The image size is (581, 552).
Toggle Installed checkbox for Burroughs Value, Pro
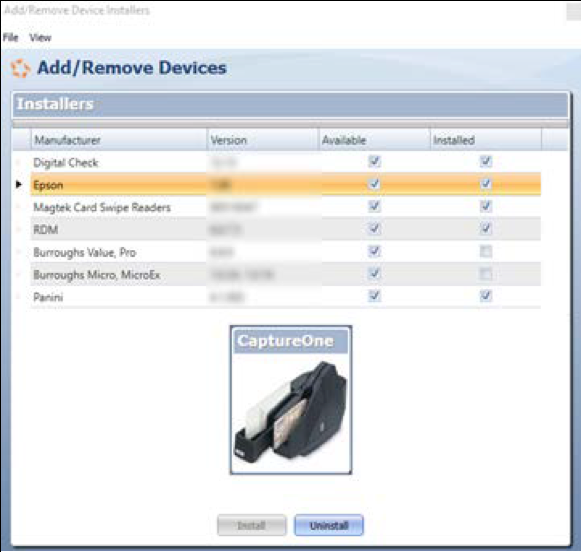click(486, 252)
